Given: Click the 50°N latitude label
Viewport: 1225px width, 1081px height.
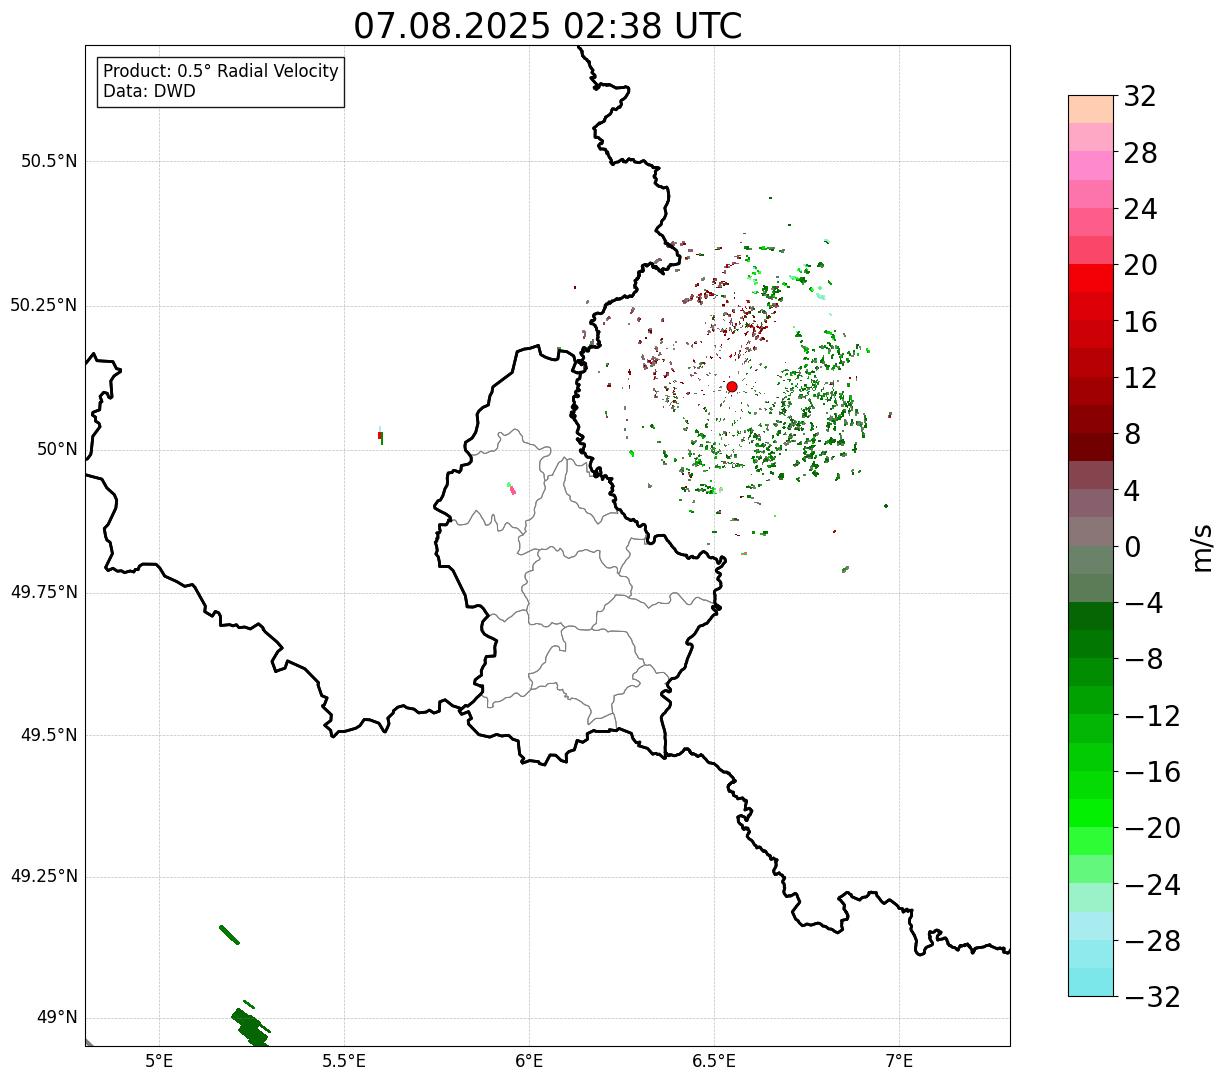Looking at the screenshot, I should pyautogui.click(x=57, y=449).
